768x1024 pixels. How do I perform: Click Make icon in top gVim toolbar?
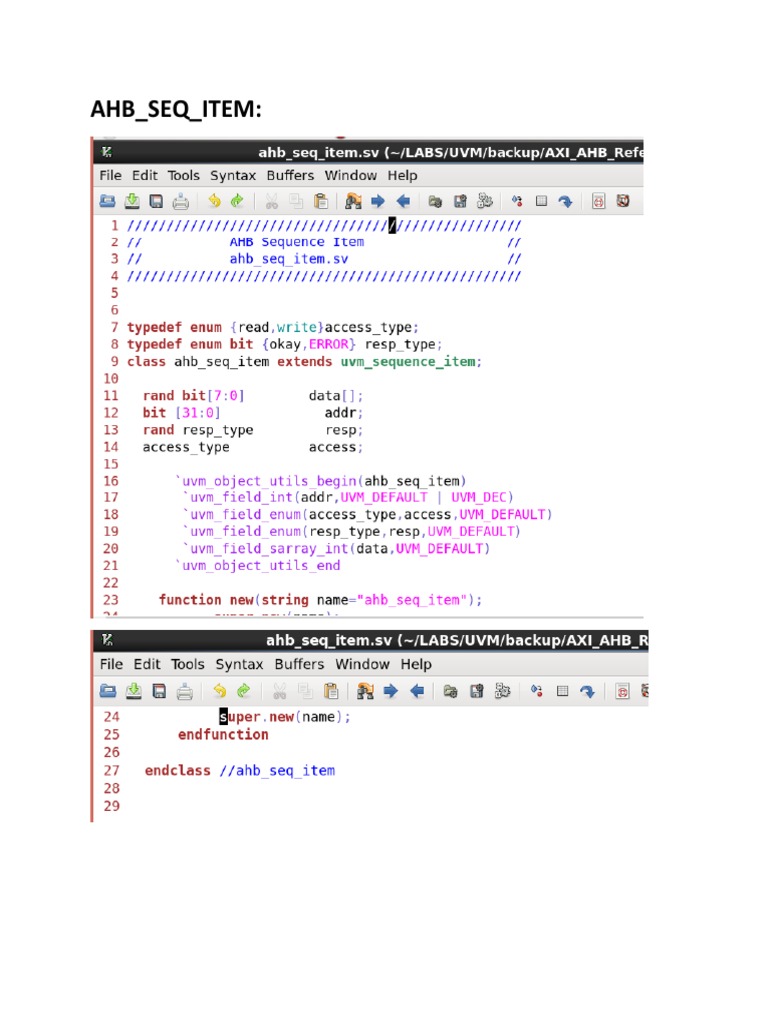[x=517, y=201]
